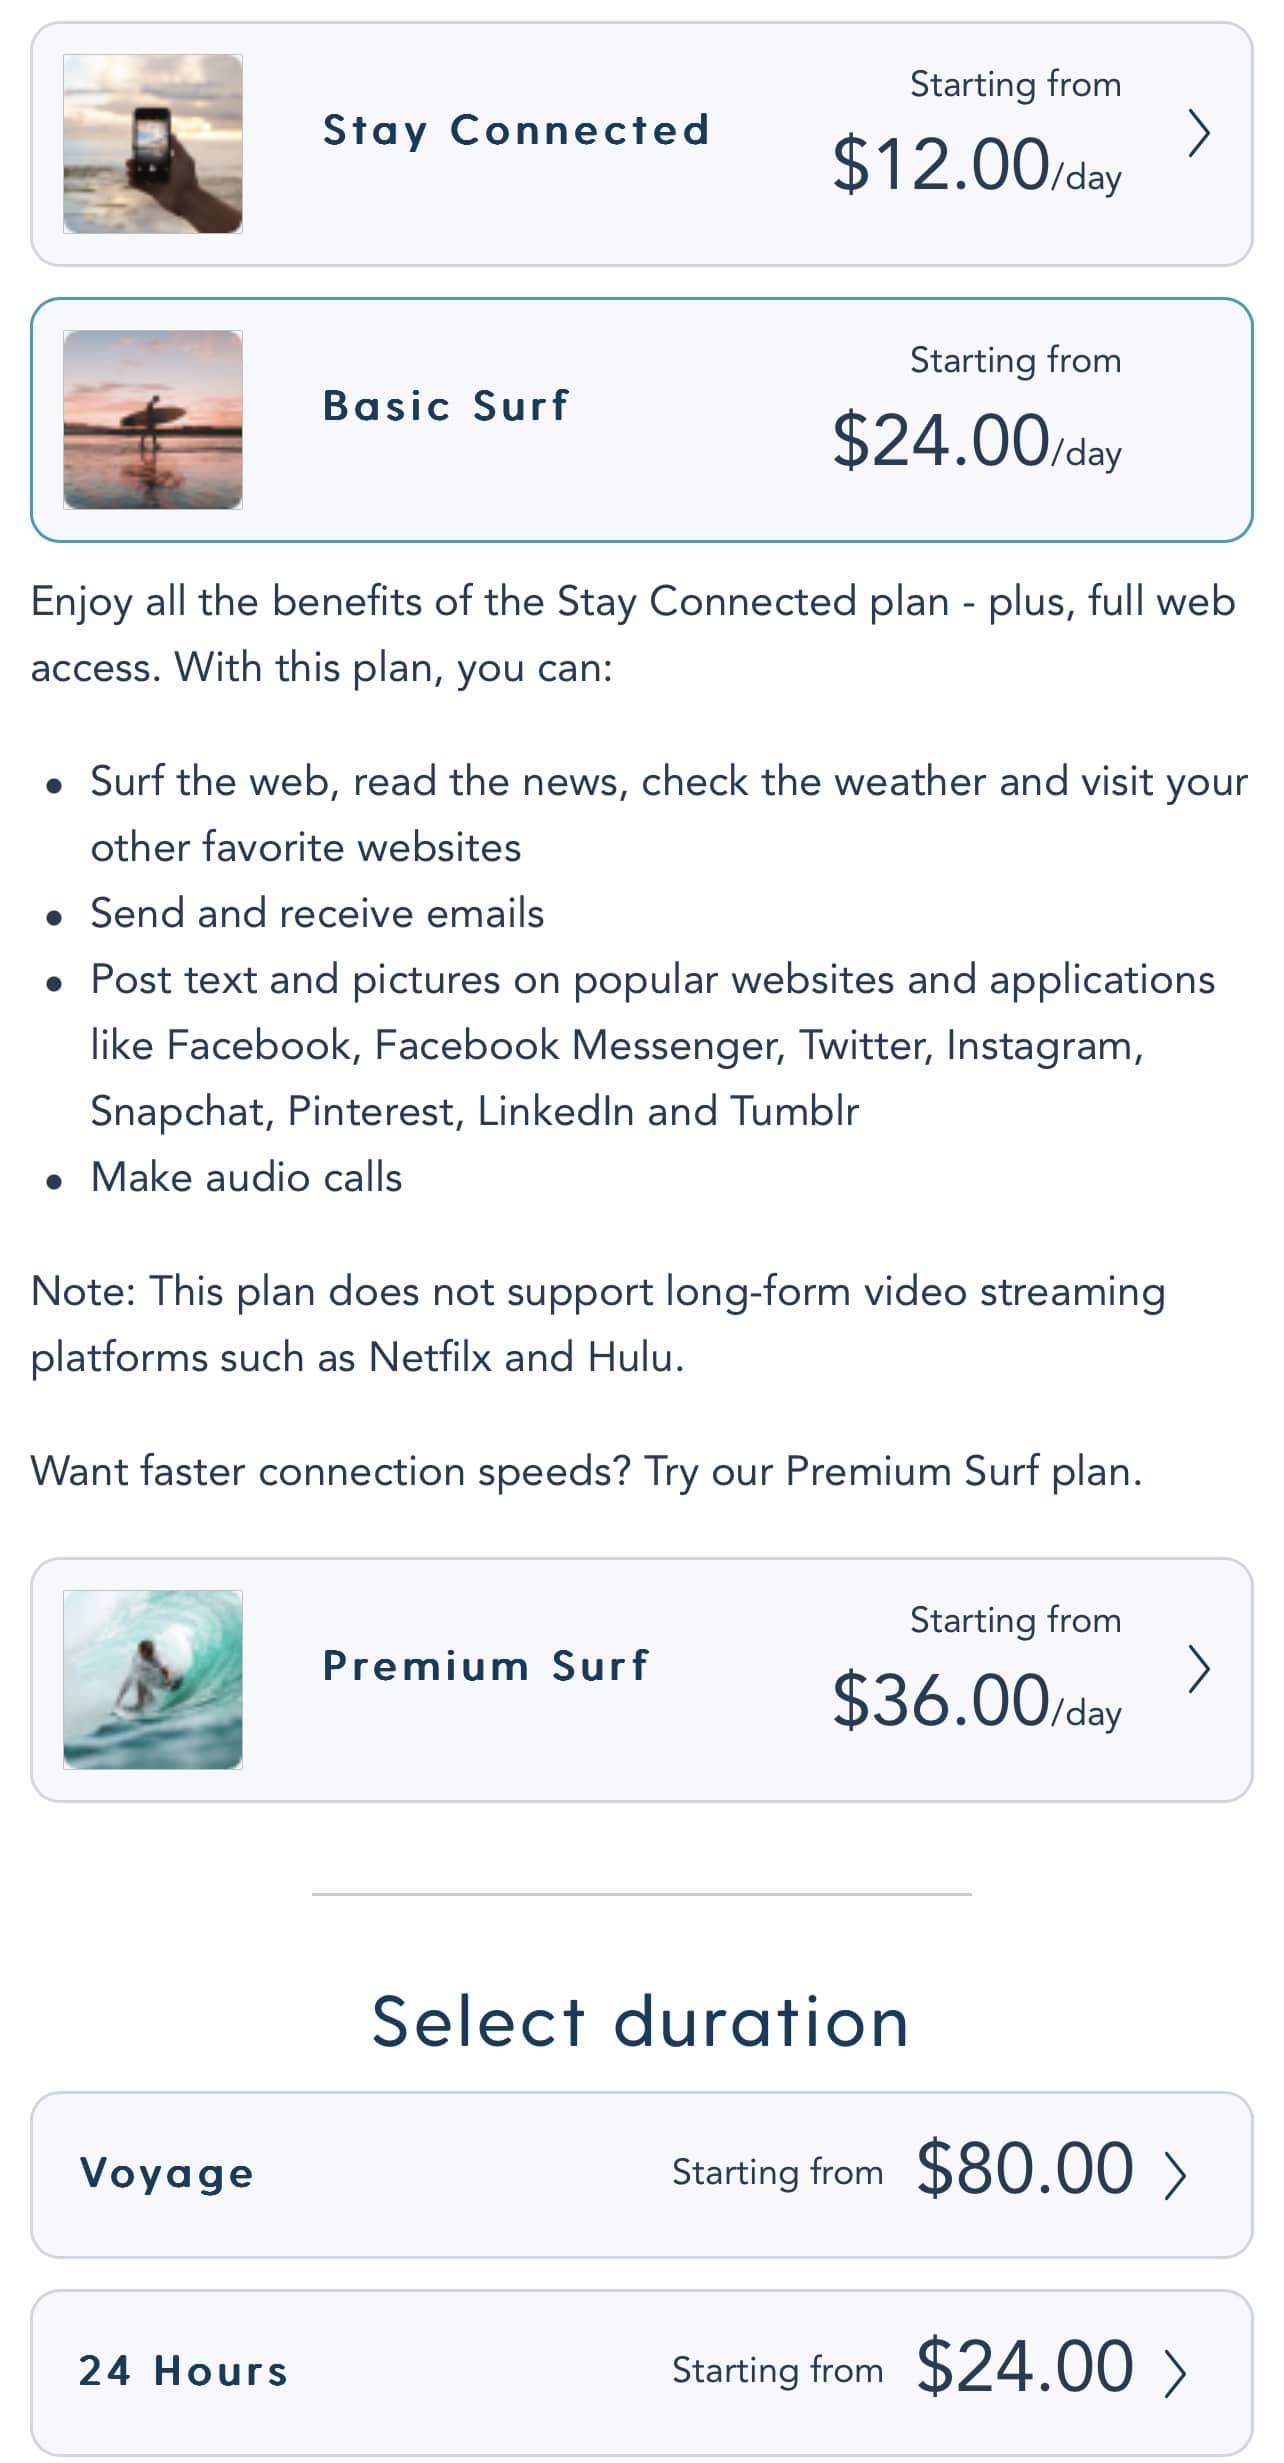This screenshot has height=2463, width=1284.
Task: Click the $36.00/day Premium Surf price
Action: click(976, 1700)
